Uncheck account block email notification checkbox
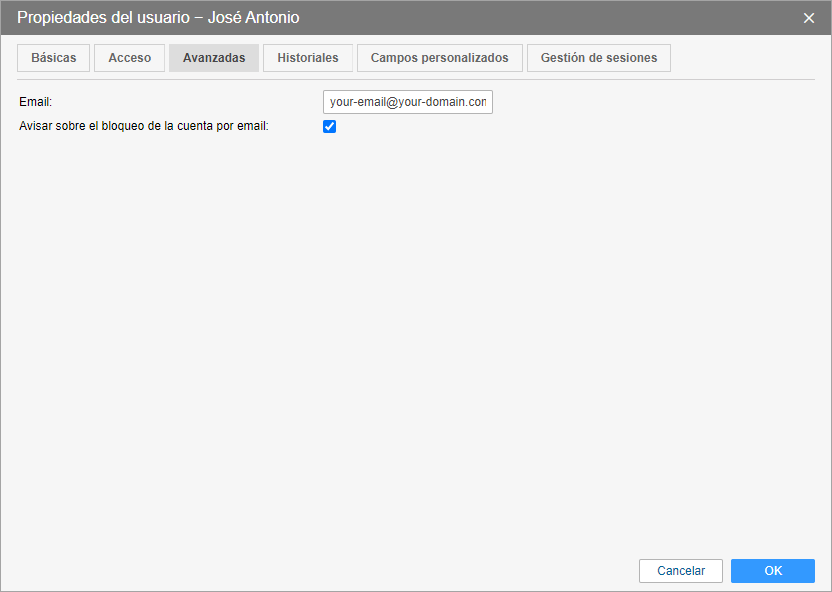This screenshot has height=592, width=832. coord(330,126)
